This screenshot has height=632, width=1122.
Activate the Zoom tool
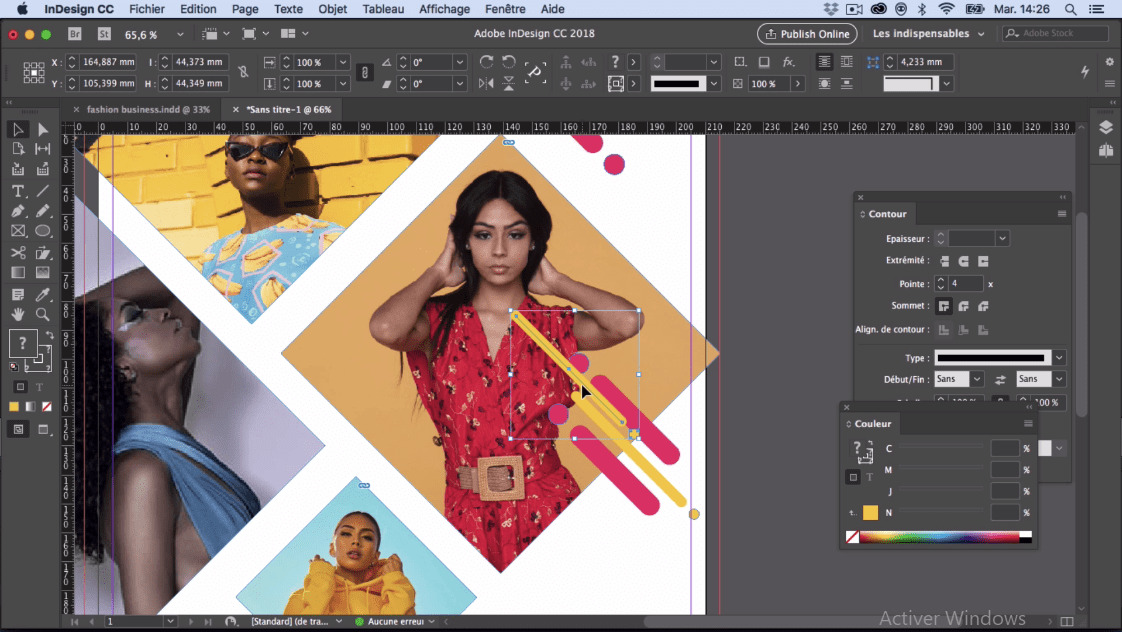pos(43,314)
